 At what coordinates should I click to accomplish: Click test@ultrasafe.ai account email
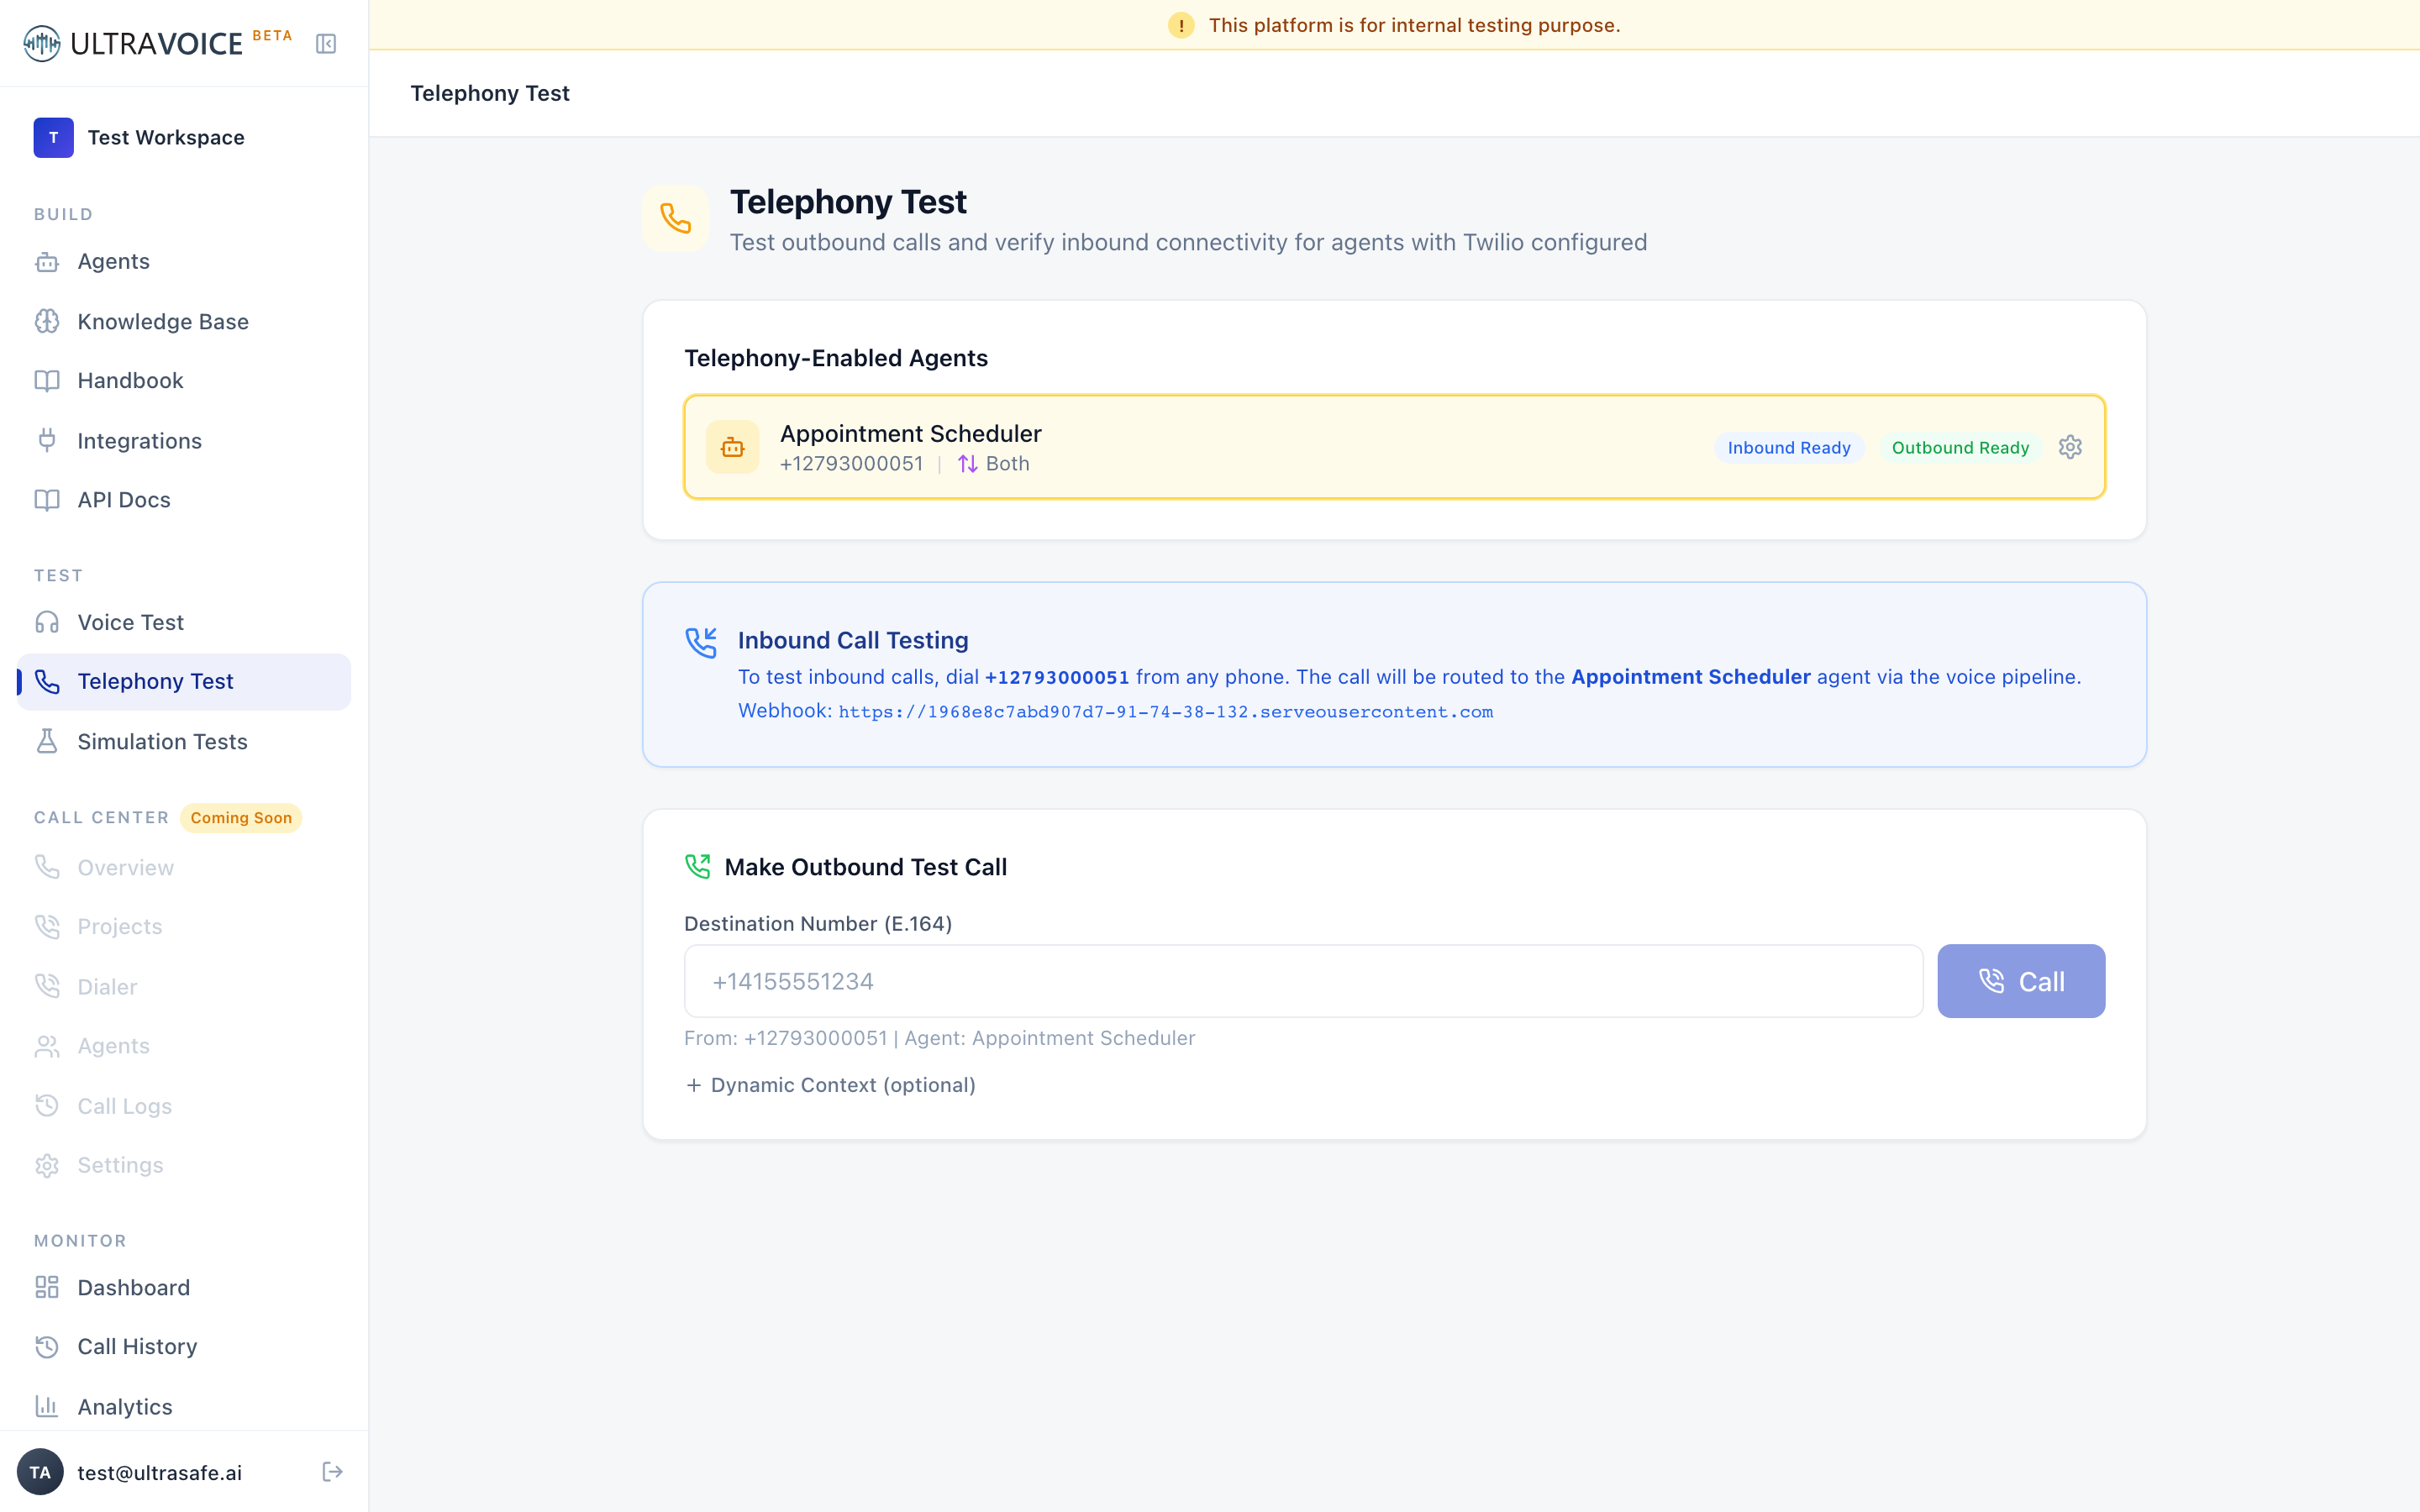pos(160,1472)
